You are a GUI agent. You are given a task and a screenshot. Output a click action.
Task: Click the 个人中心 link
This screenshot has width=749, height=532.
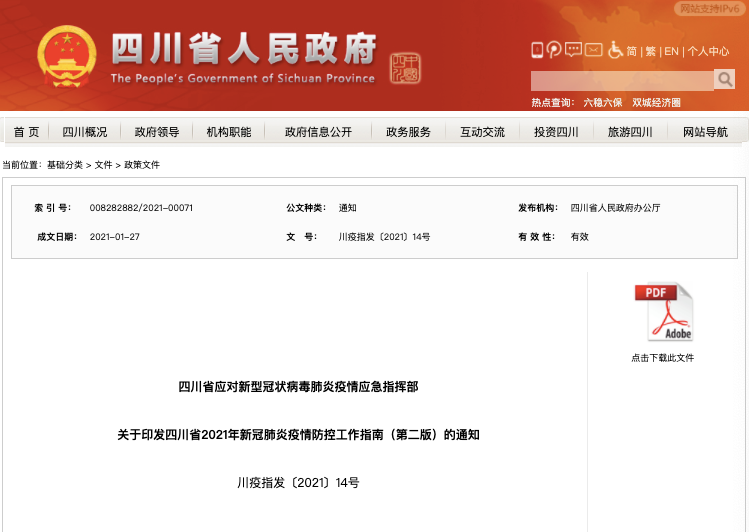coord(708,51)
